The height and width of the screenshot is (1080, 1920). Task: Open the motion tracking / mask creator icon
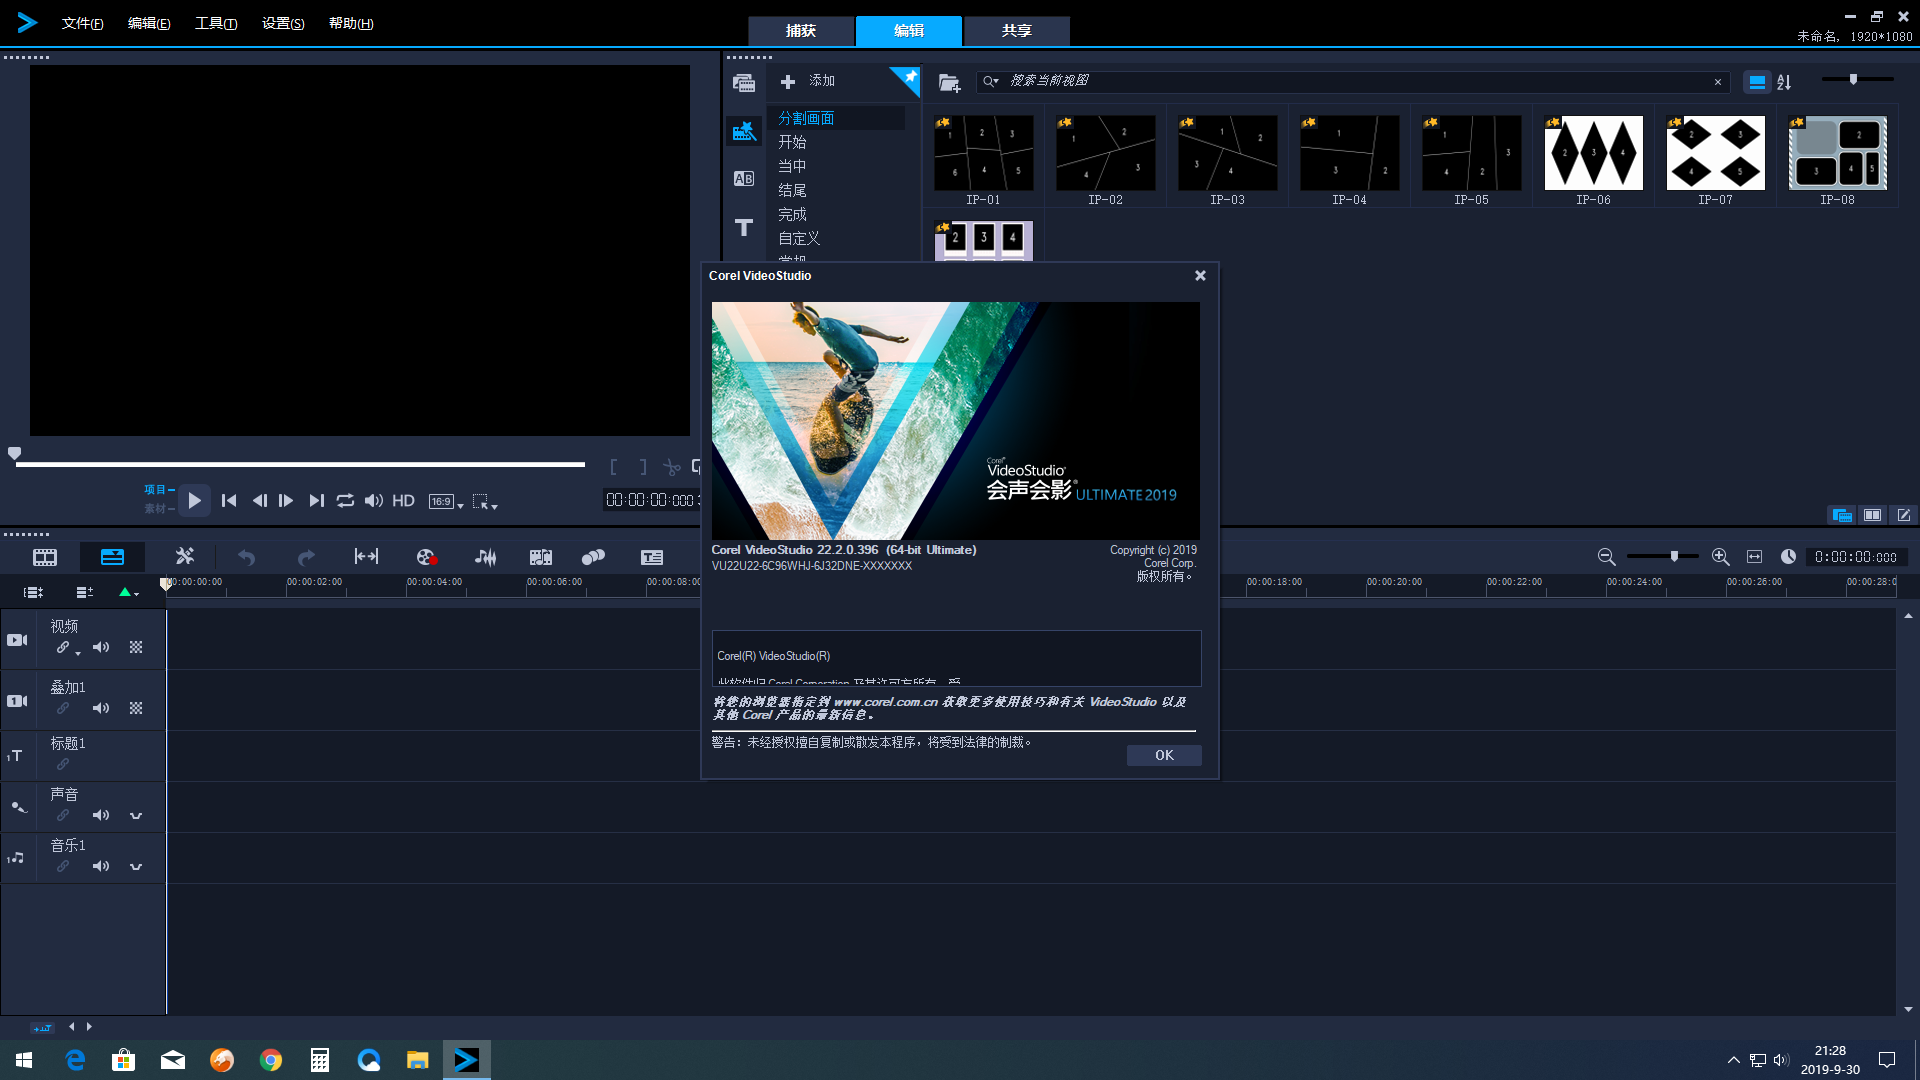click(x=594, y=557)
